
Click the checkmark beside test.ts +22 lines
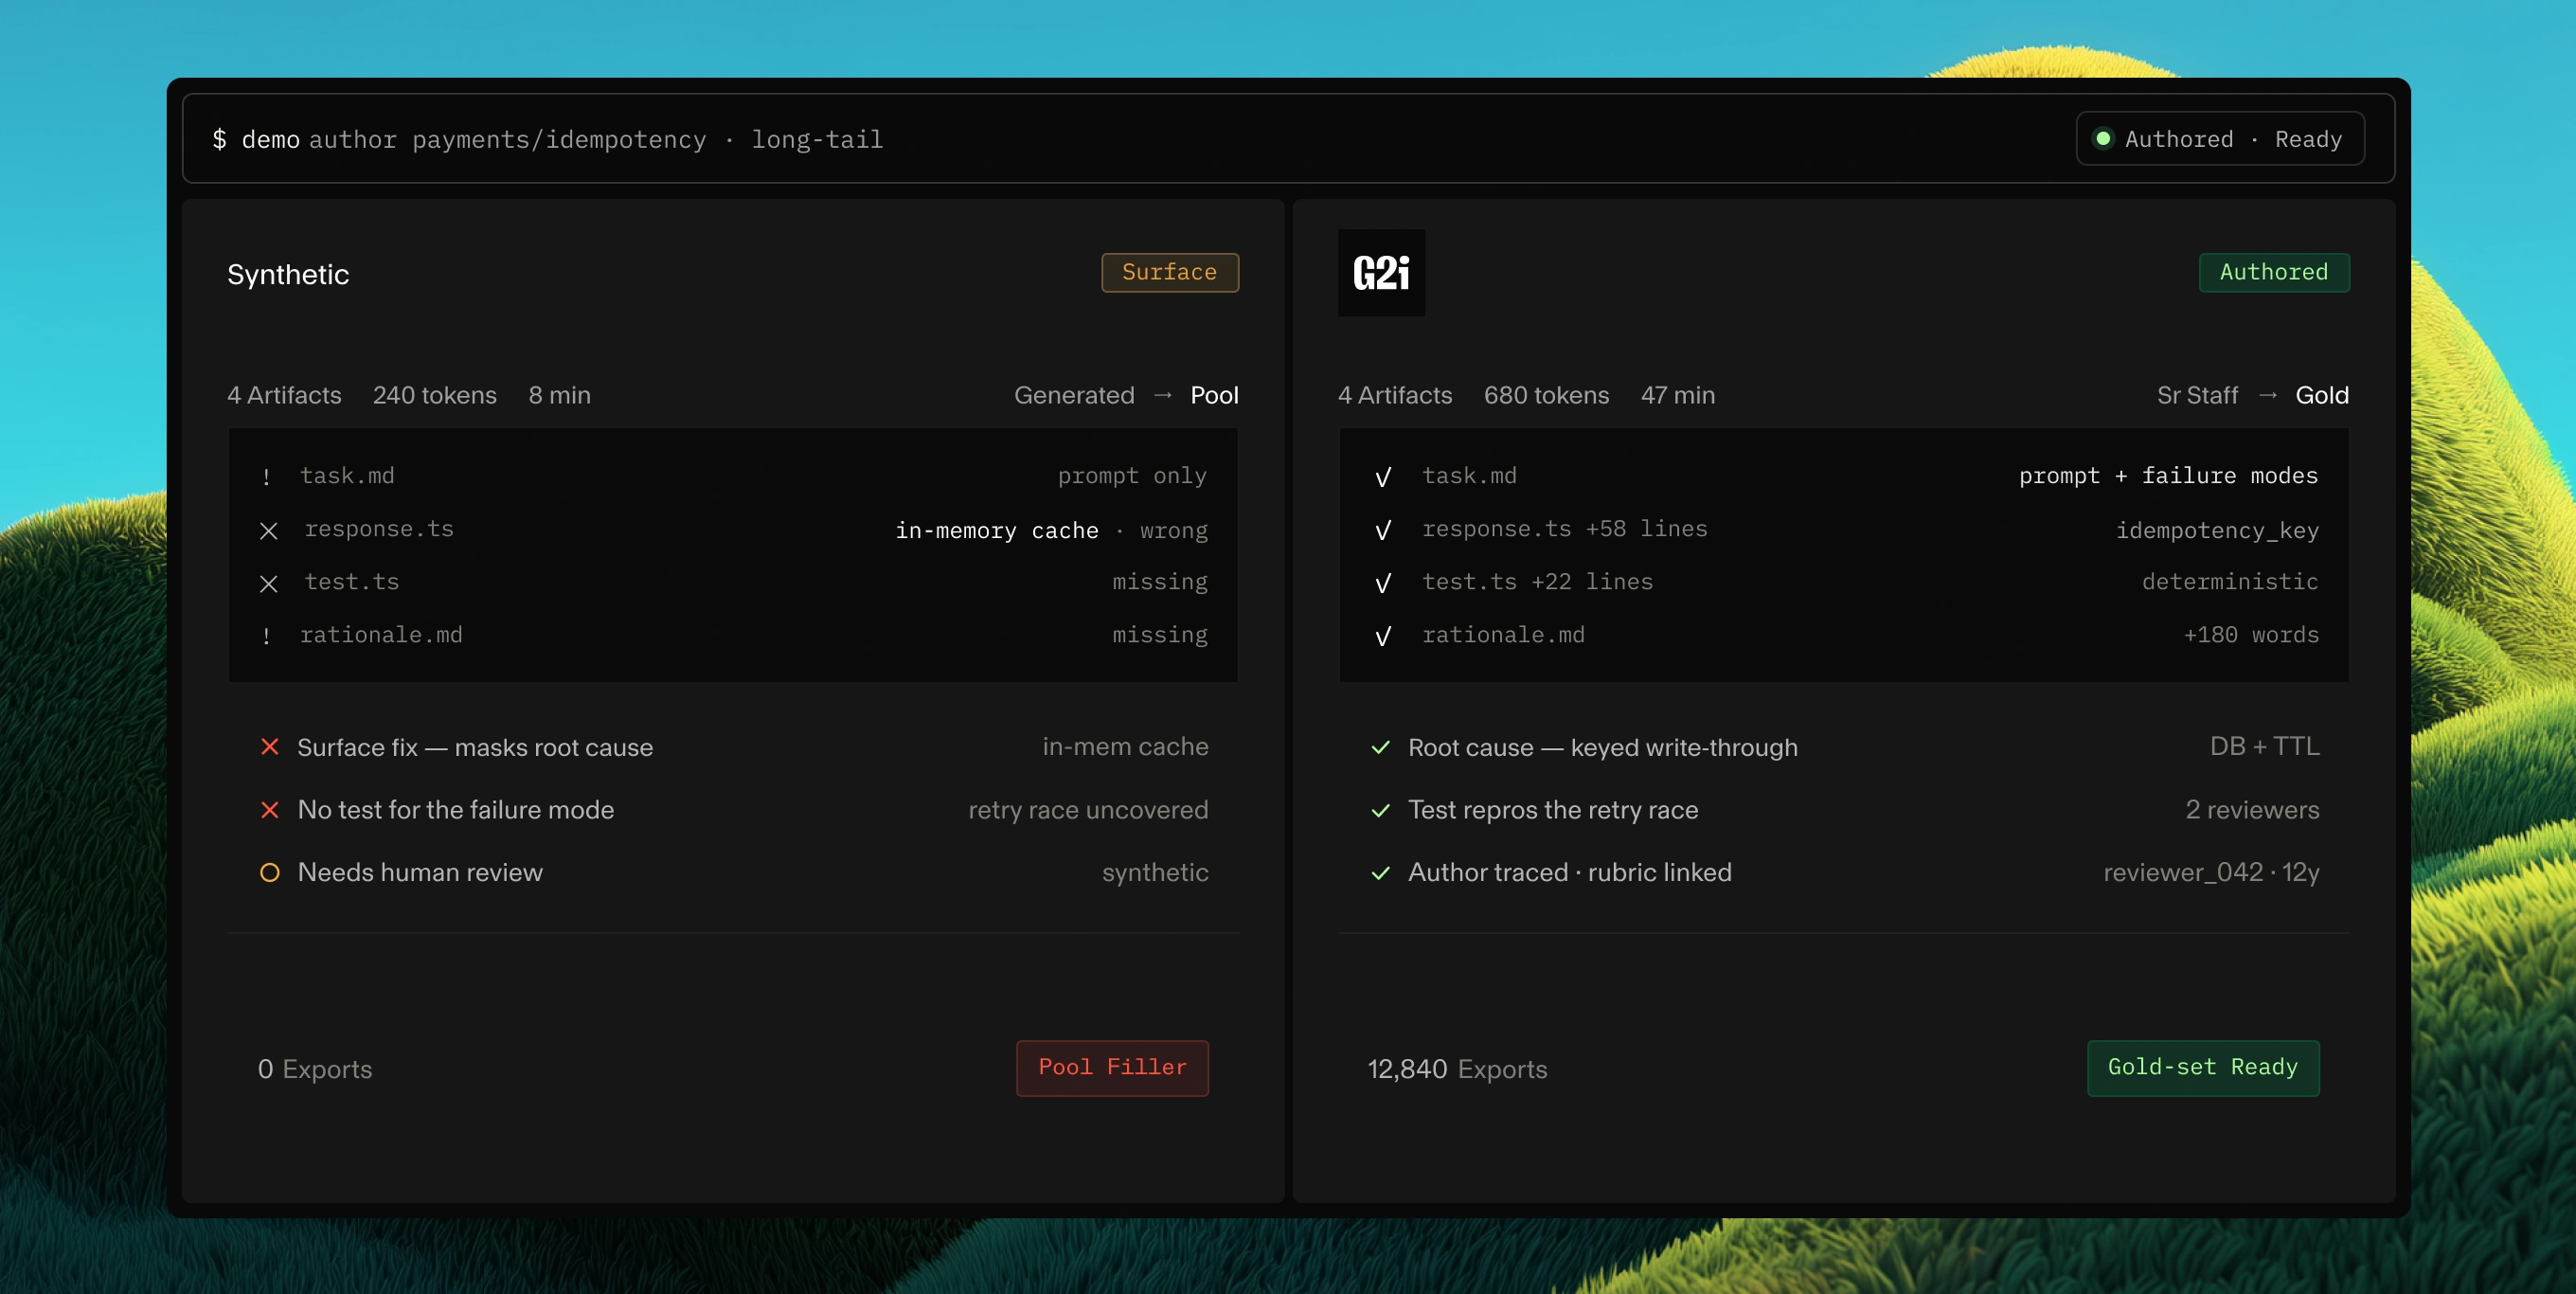point(1383,584)
